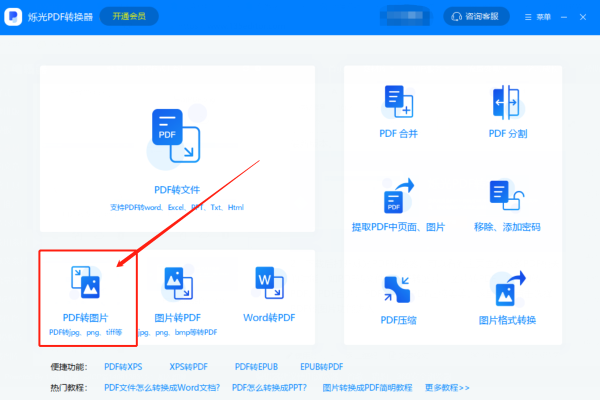Image resolution: width=600 pixels, height=400 pixels.
Task: Open the EPUB转PDF quick link
Action: coord(321,367)
